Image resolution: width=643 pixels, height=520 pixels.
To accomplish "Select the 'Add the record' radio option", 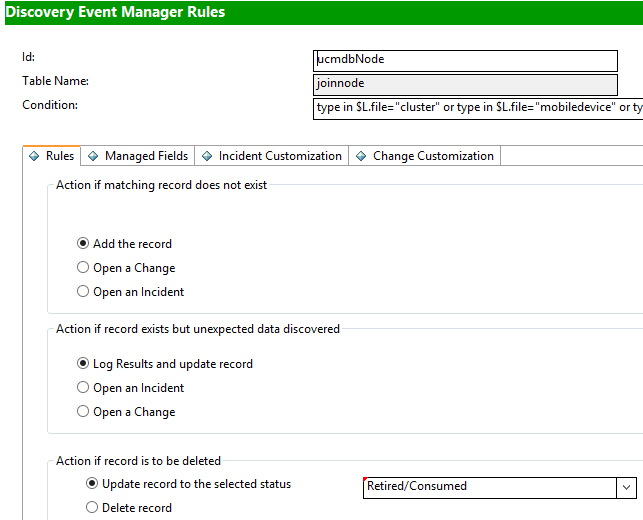I will (84, 244).
